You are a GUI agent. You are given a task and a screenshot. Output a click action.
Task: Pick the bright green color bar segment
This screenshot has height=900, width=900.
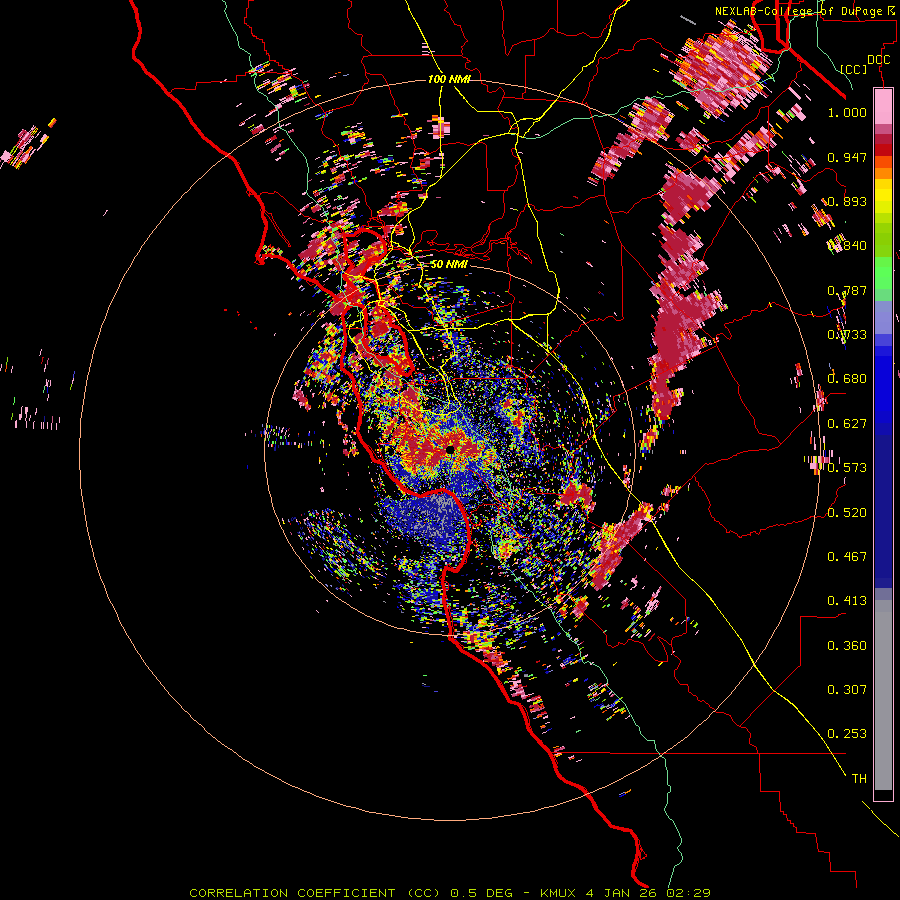(883, 273)
